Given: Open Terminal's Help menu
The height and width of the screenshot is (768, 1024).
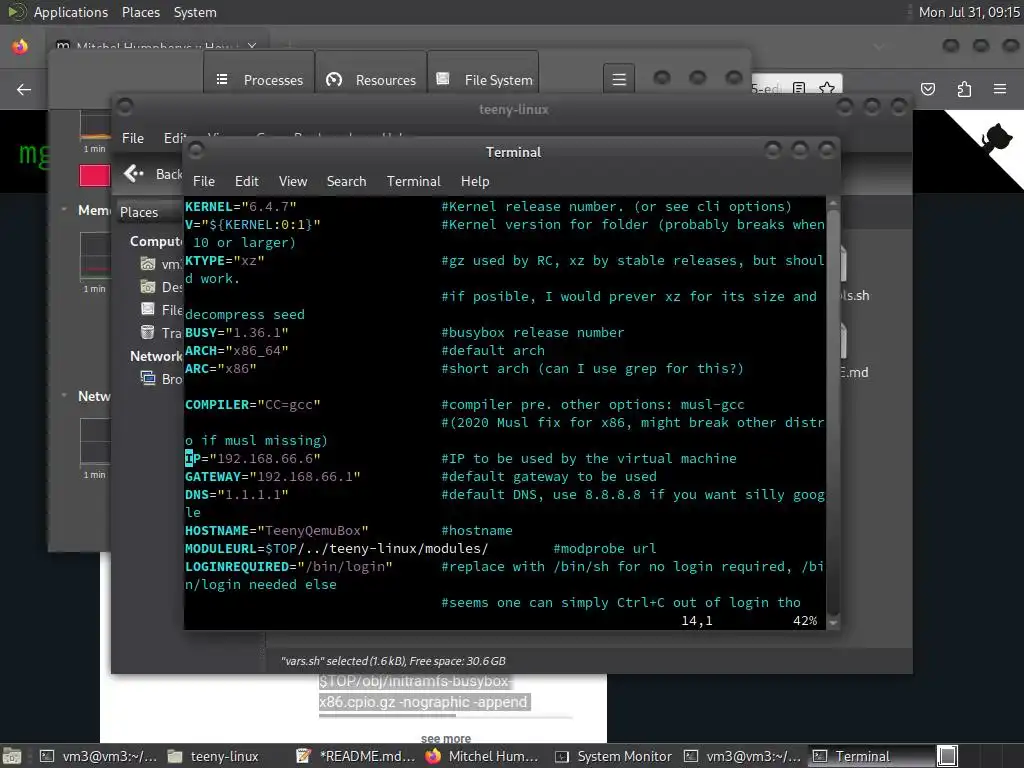Looking at the screenshot, I should coord(475,182).
